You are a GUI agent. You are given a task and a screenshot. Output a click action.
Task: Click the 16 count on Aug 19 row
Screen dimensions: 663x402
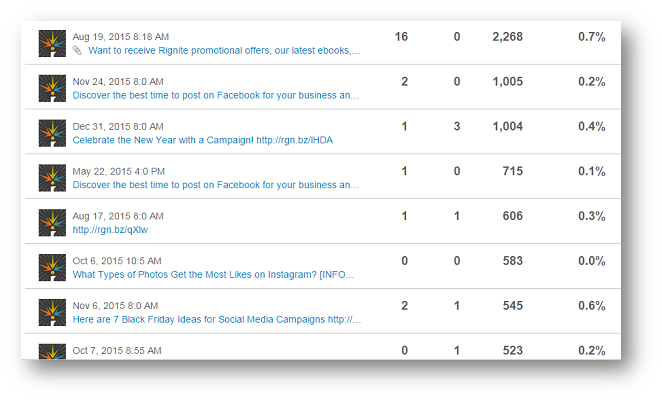coord(401,37)
